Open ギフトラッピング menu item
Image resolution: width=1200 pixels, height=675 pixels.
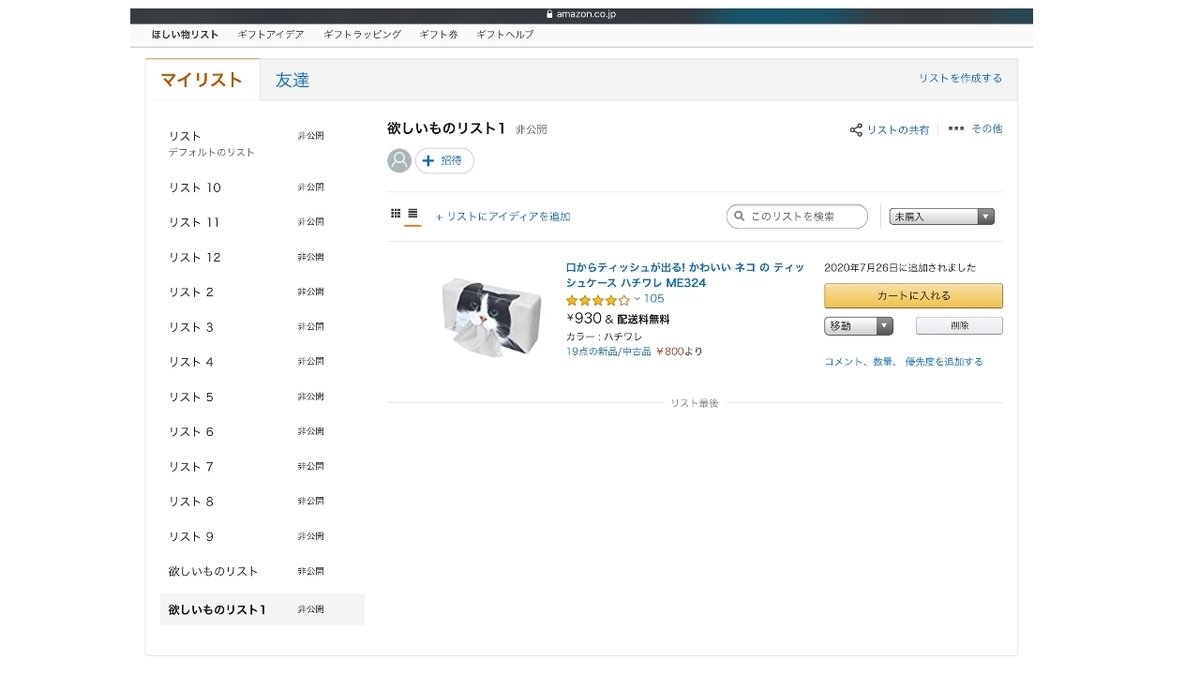[362, 34]
